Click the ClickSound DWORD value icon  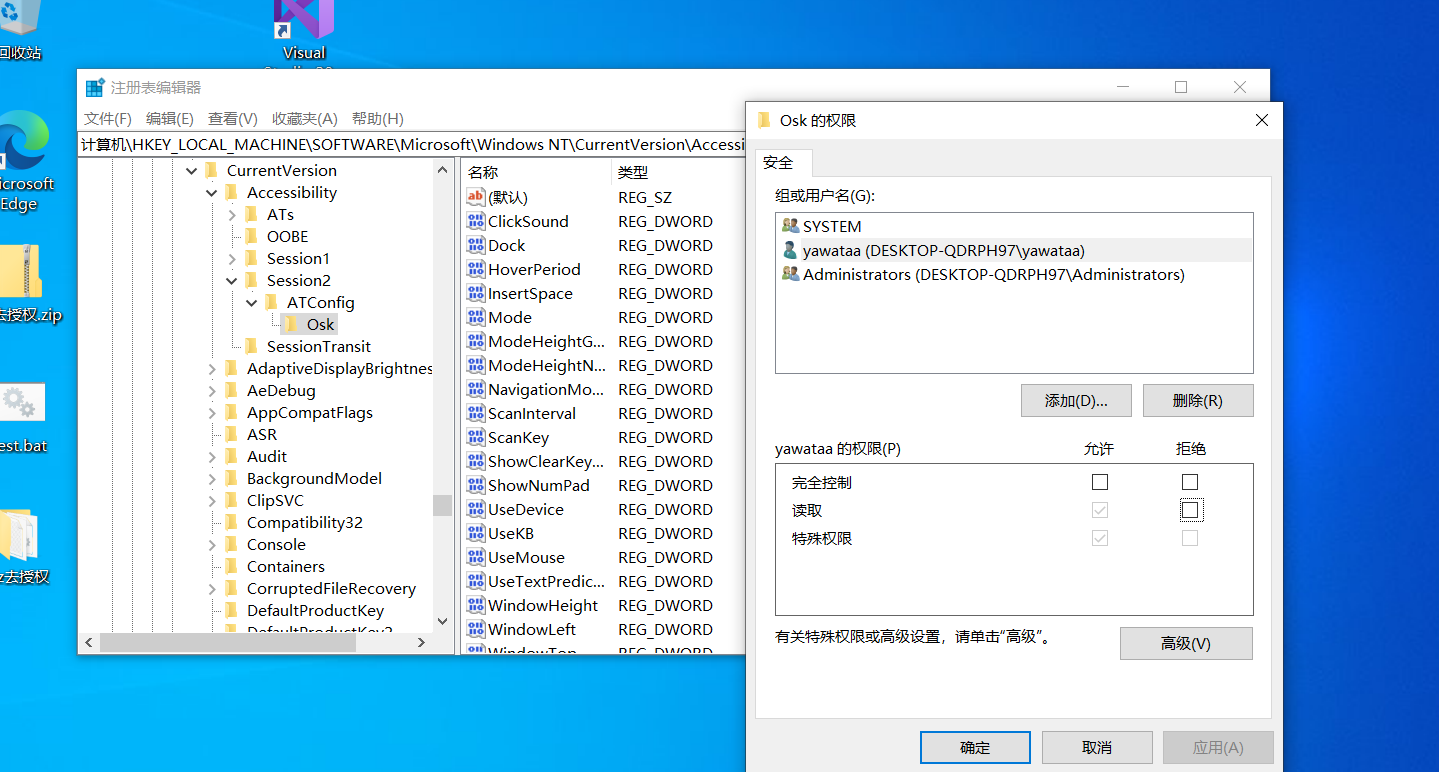[476, 221]
